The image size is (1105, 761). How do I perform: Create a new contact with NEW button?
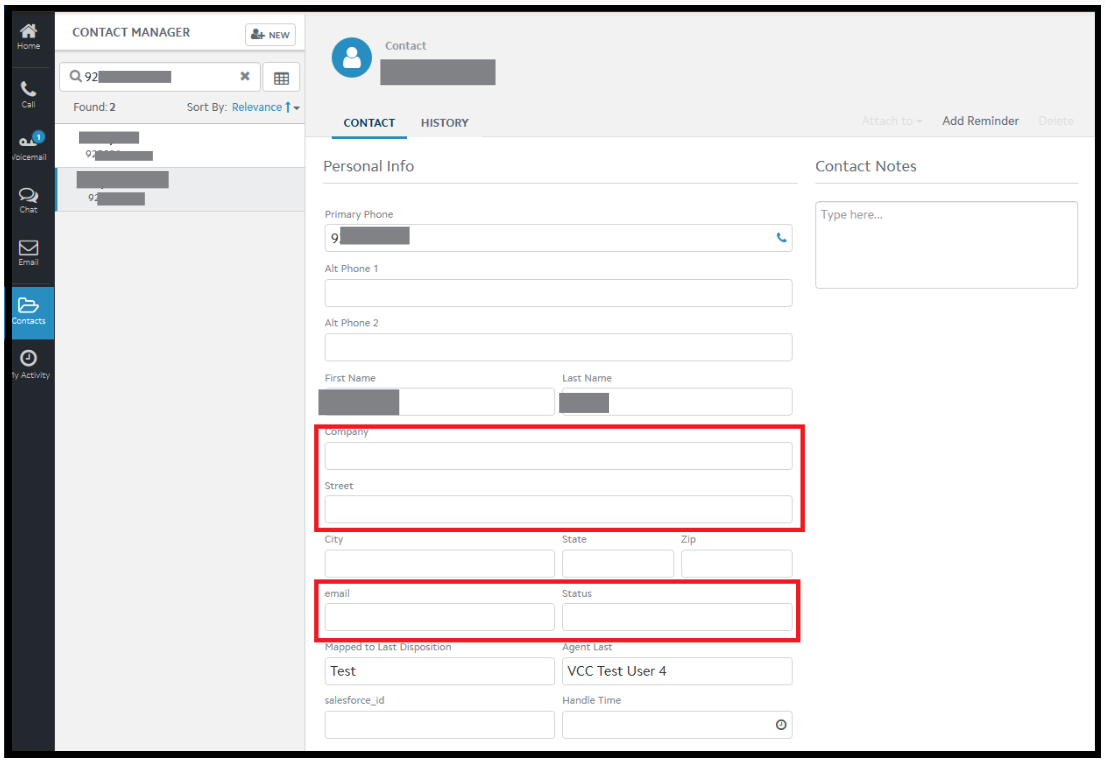pyautogui.click(x=271, y=35)
